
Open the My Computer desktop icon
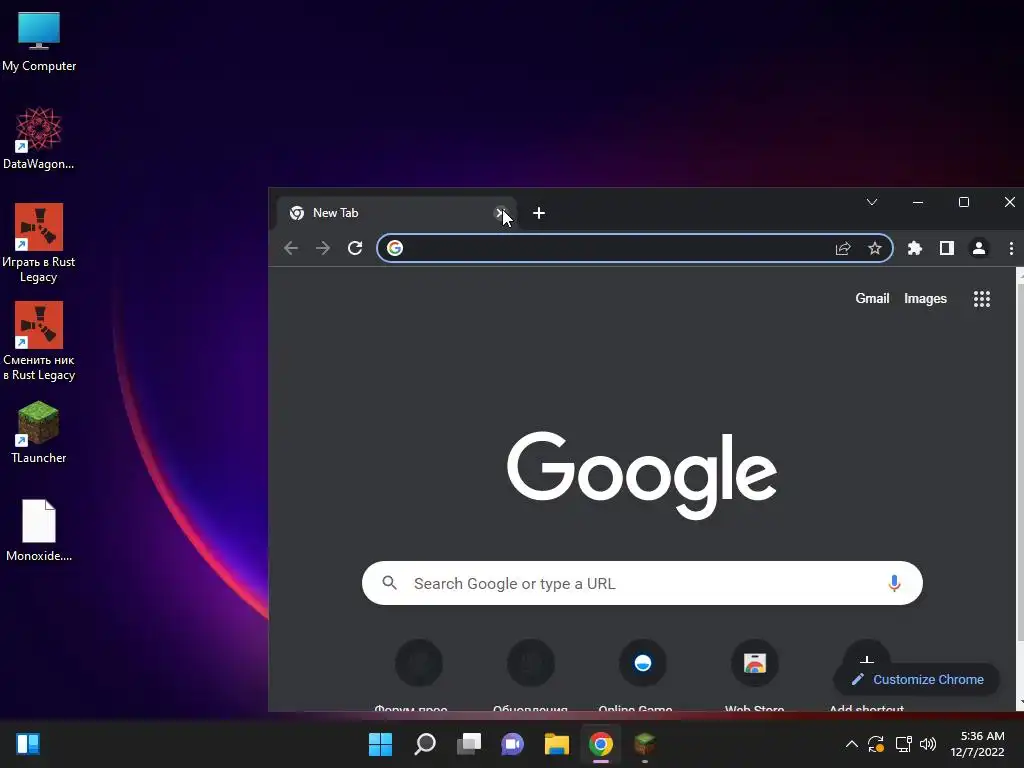(39, 41)
